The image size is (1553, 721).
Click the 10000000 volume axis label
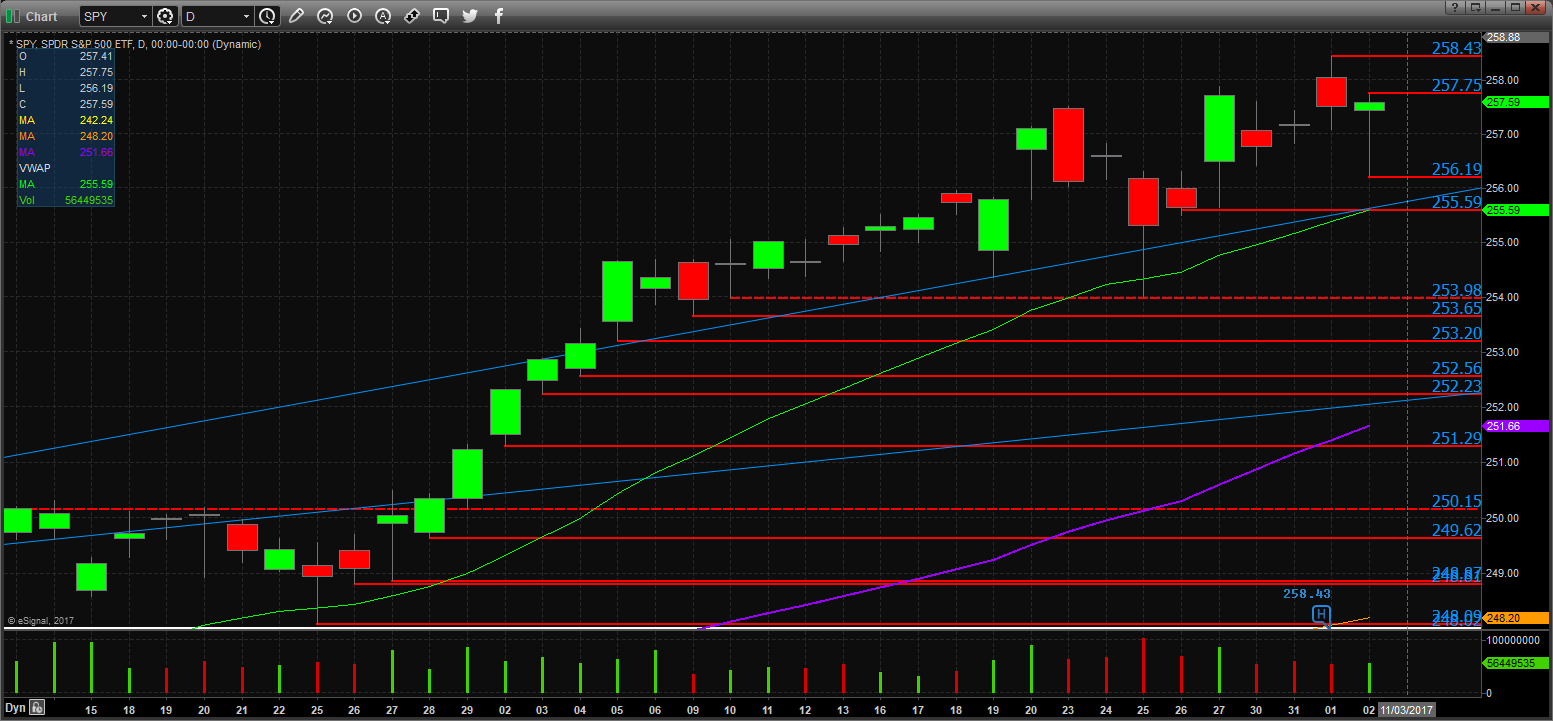(x=1512, y=639)
